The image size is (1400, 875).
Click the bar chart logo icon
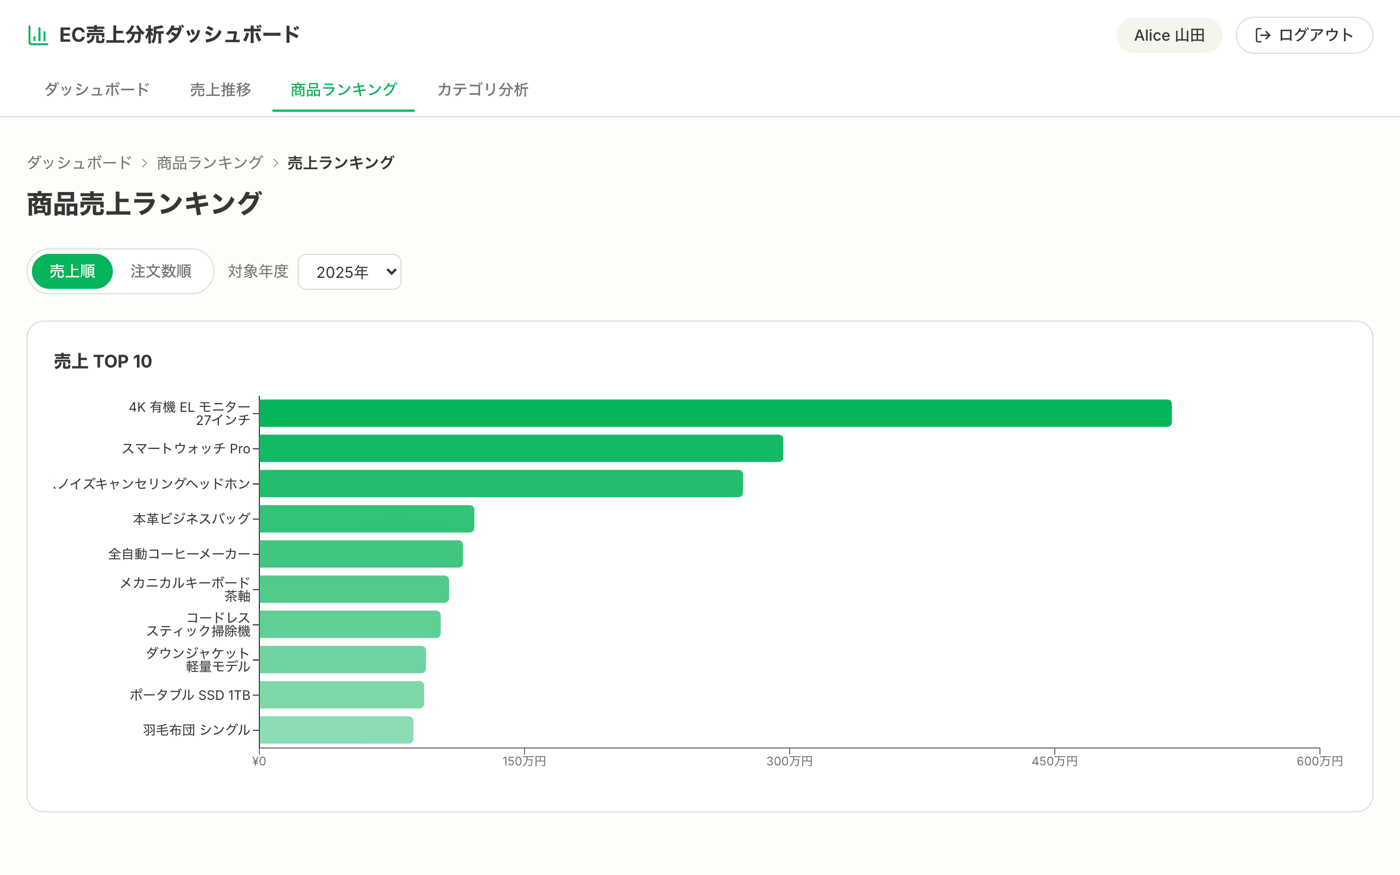tap(38, 35)
